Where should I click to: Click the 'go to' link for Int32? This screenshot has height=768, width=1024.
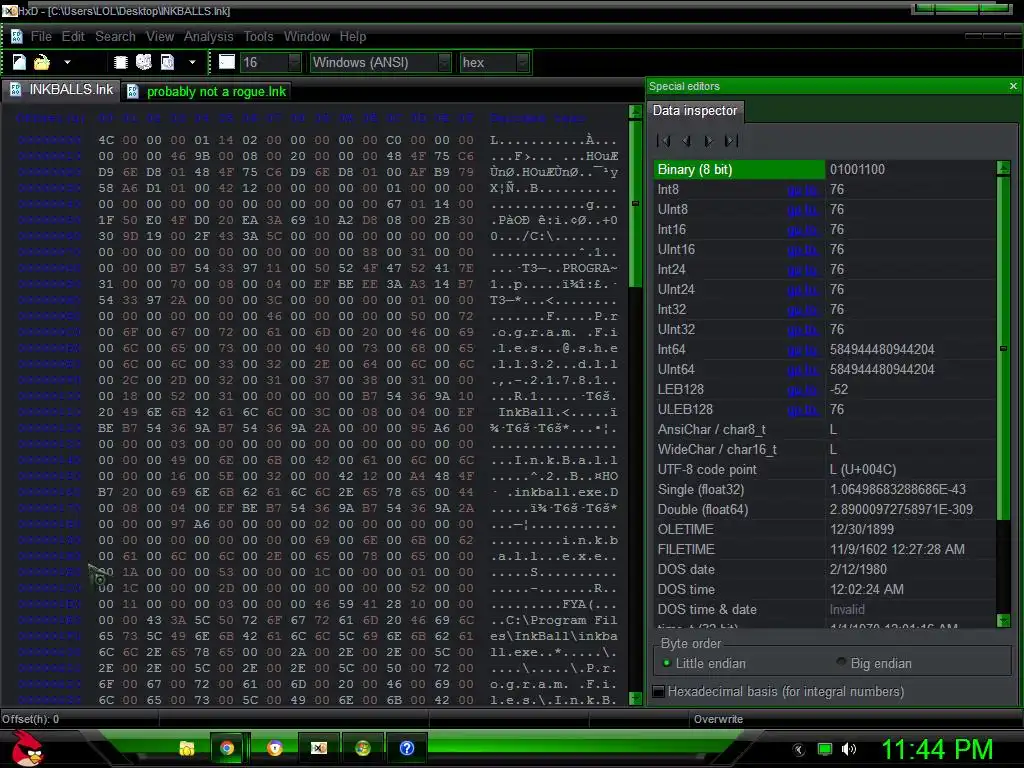coord(802,310)
